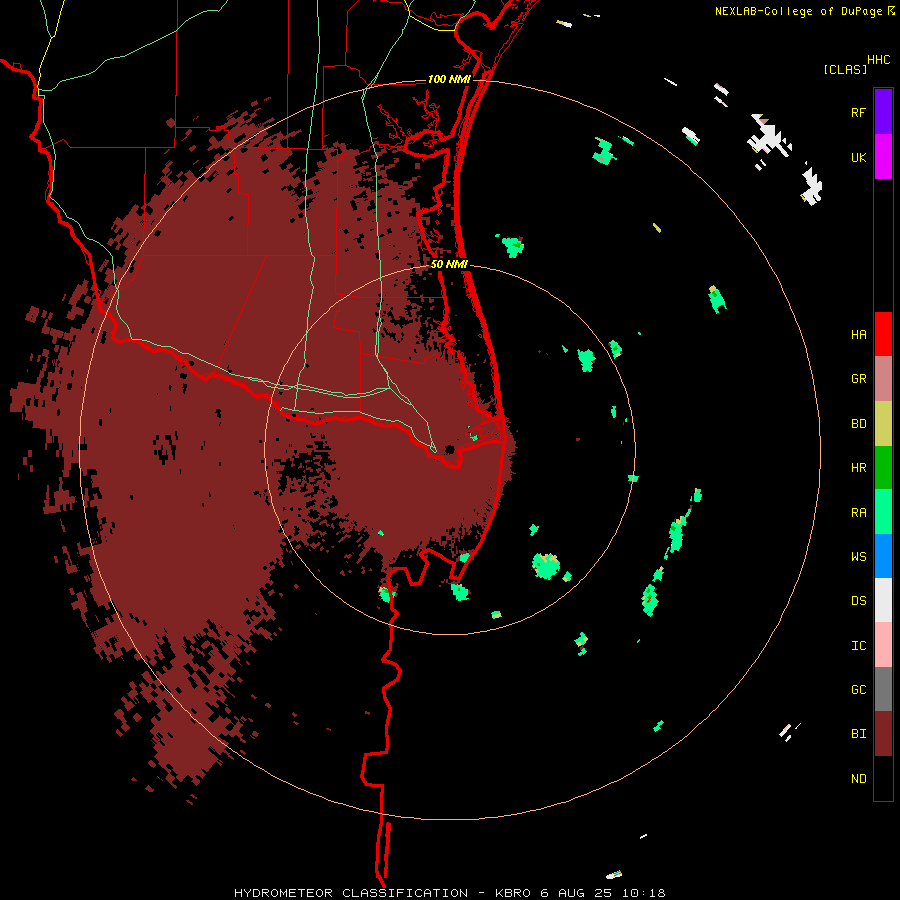Click the ND black legend swatch
This screenshot has width=900, height=900.
point(883,778)
